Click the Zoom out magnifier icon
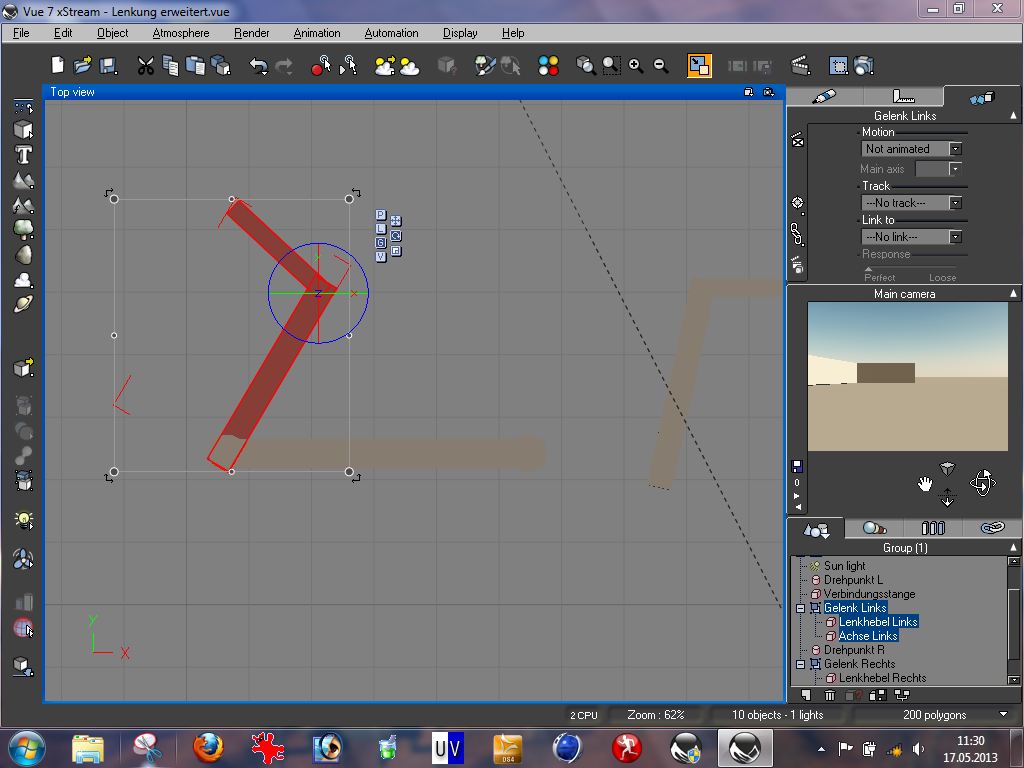 pos(661,65)
